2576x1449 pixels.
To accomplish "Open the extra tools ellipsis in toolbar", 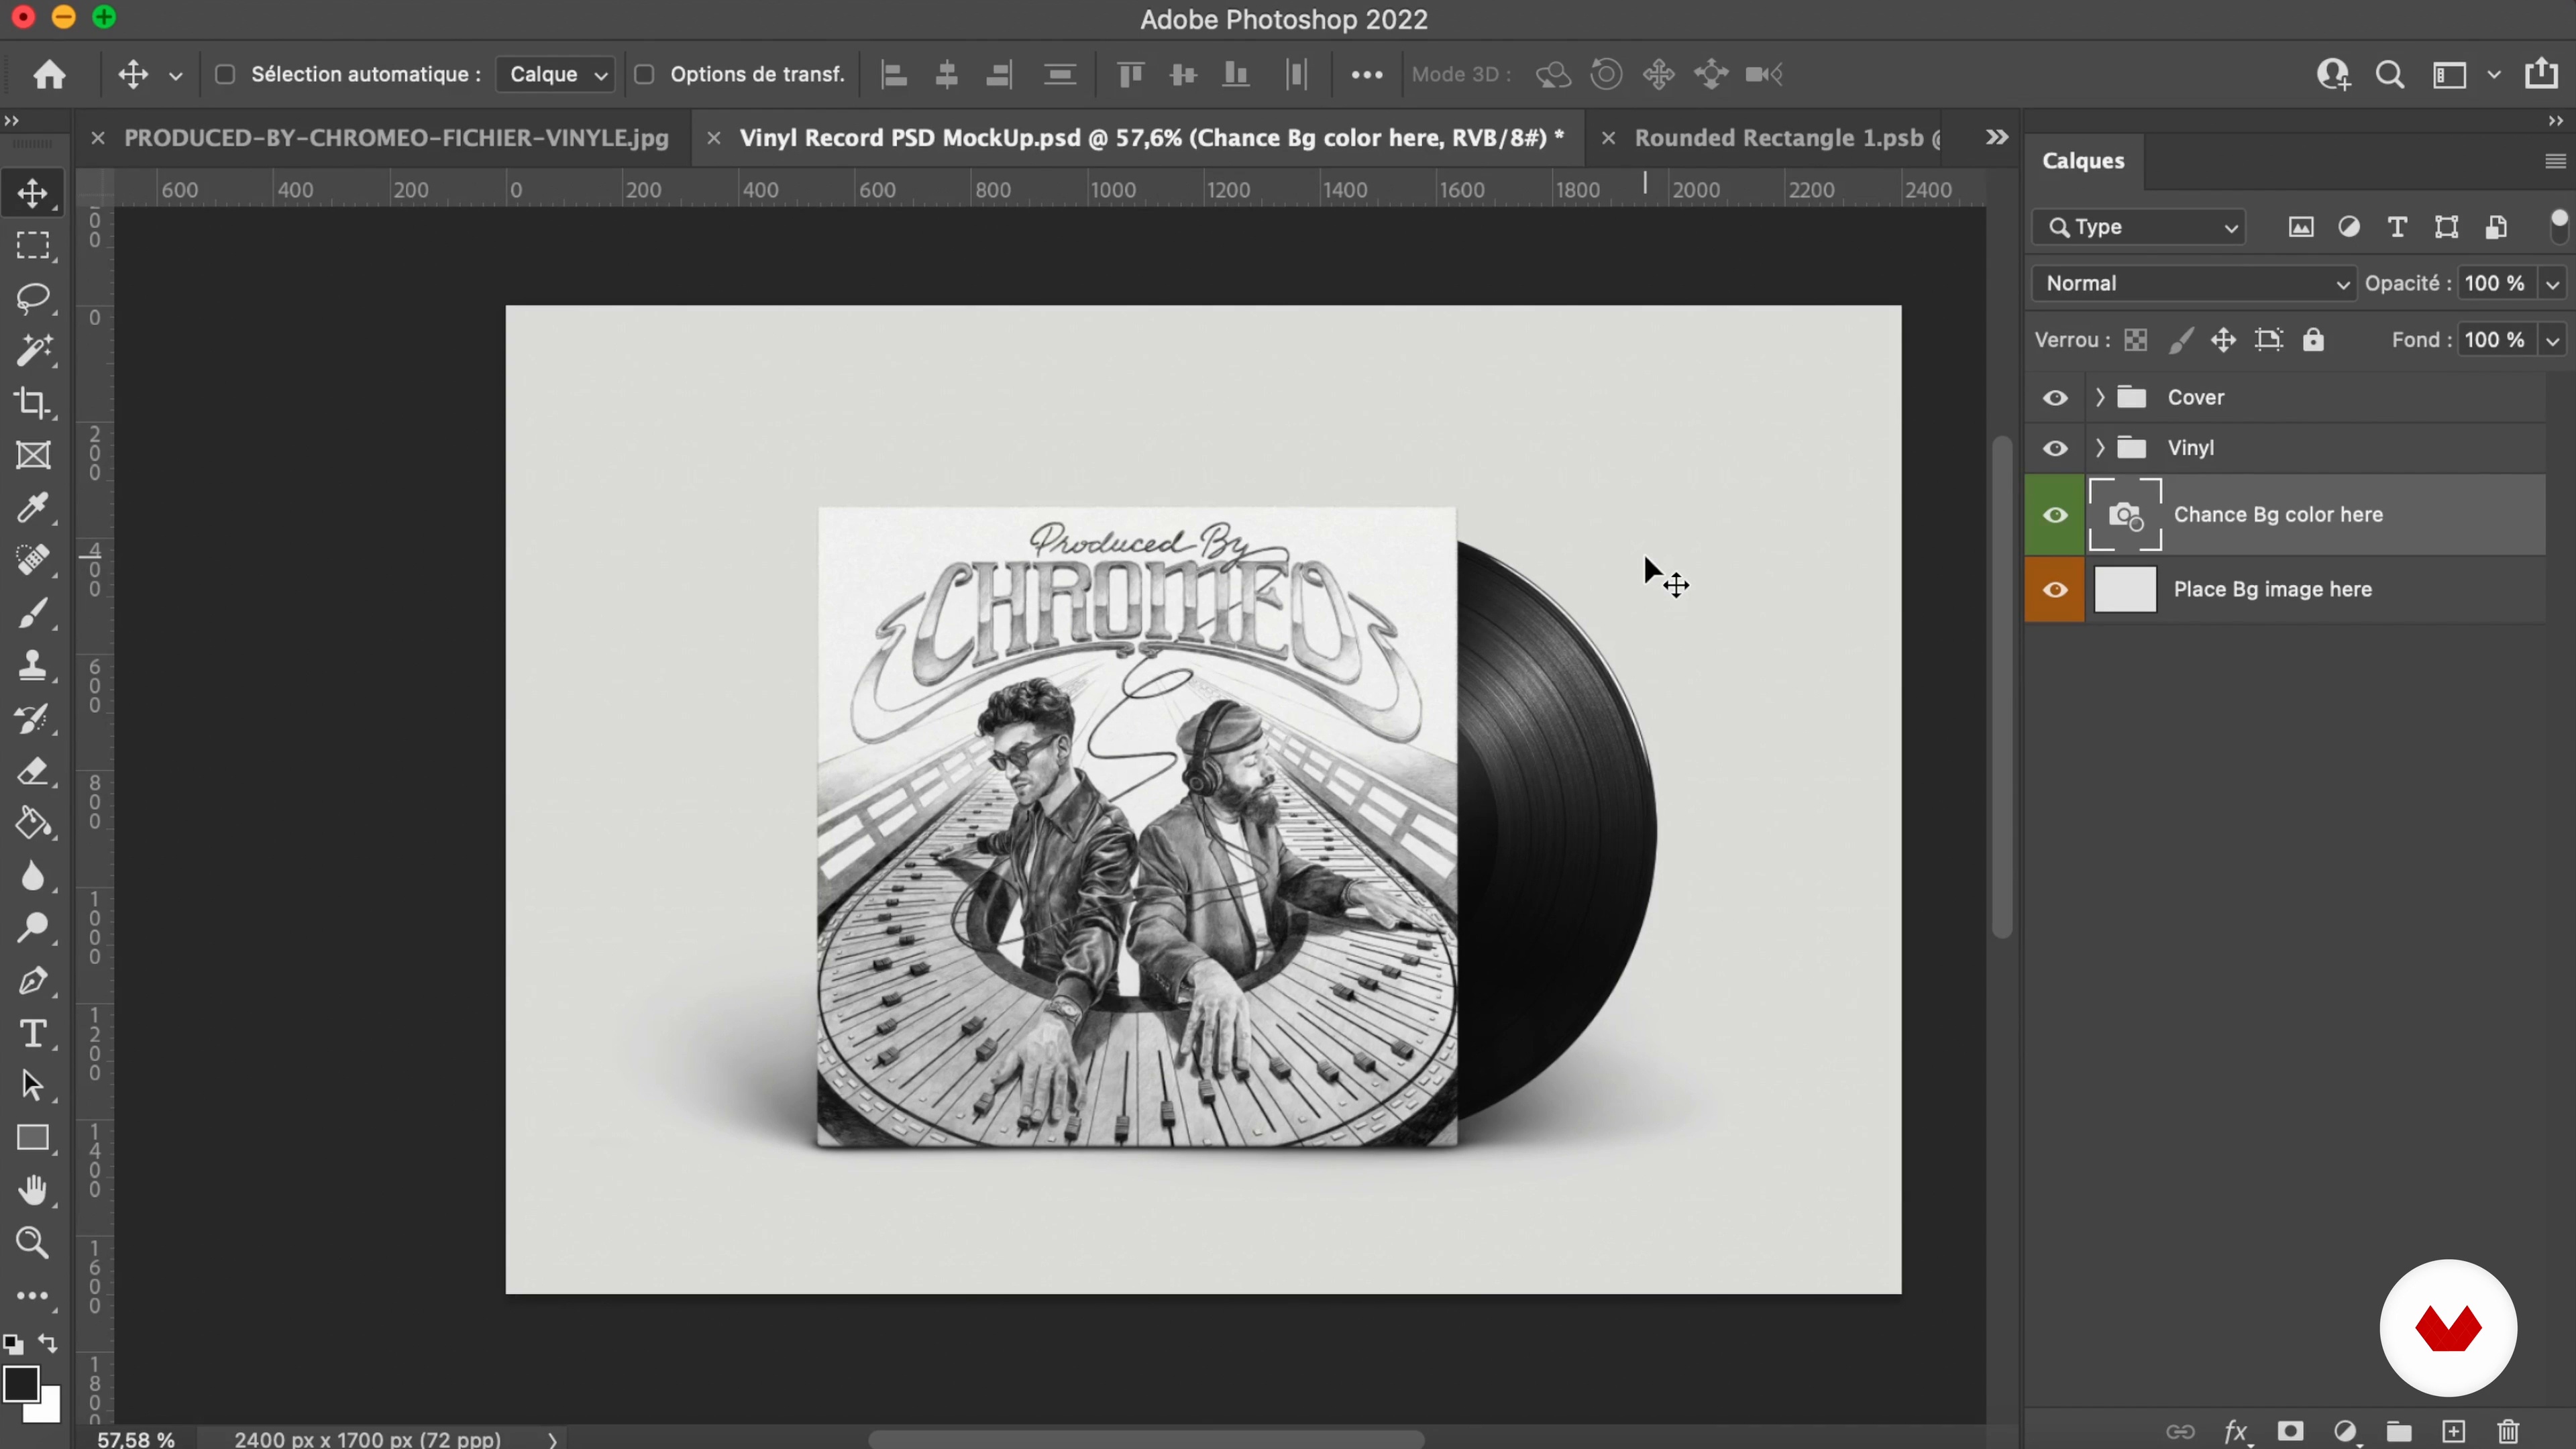I will pos(32,1296).
